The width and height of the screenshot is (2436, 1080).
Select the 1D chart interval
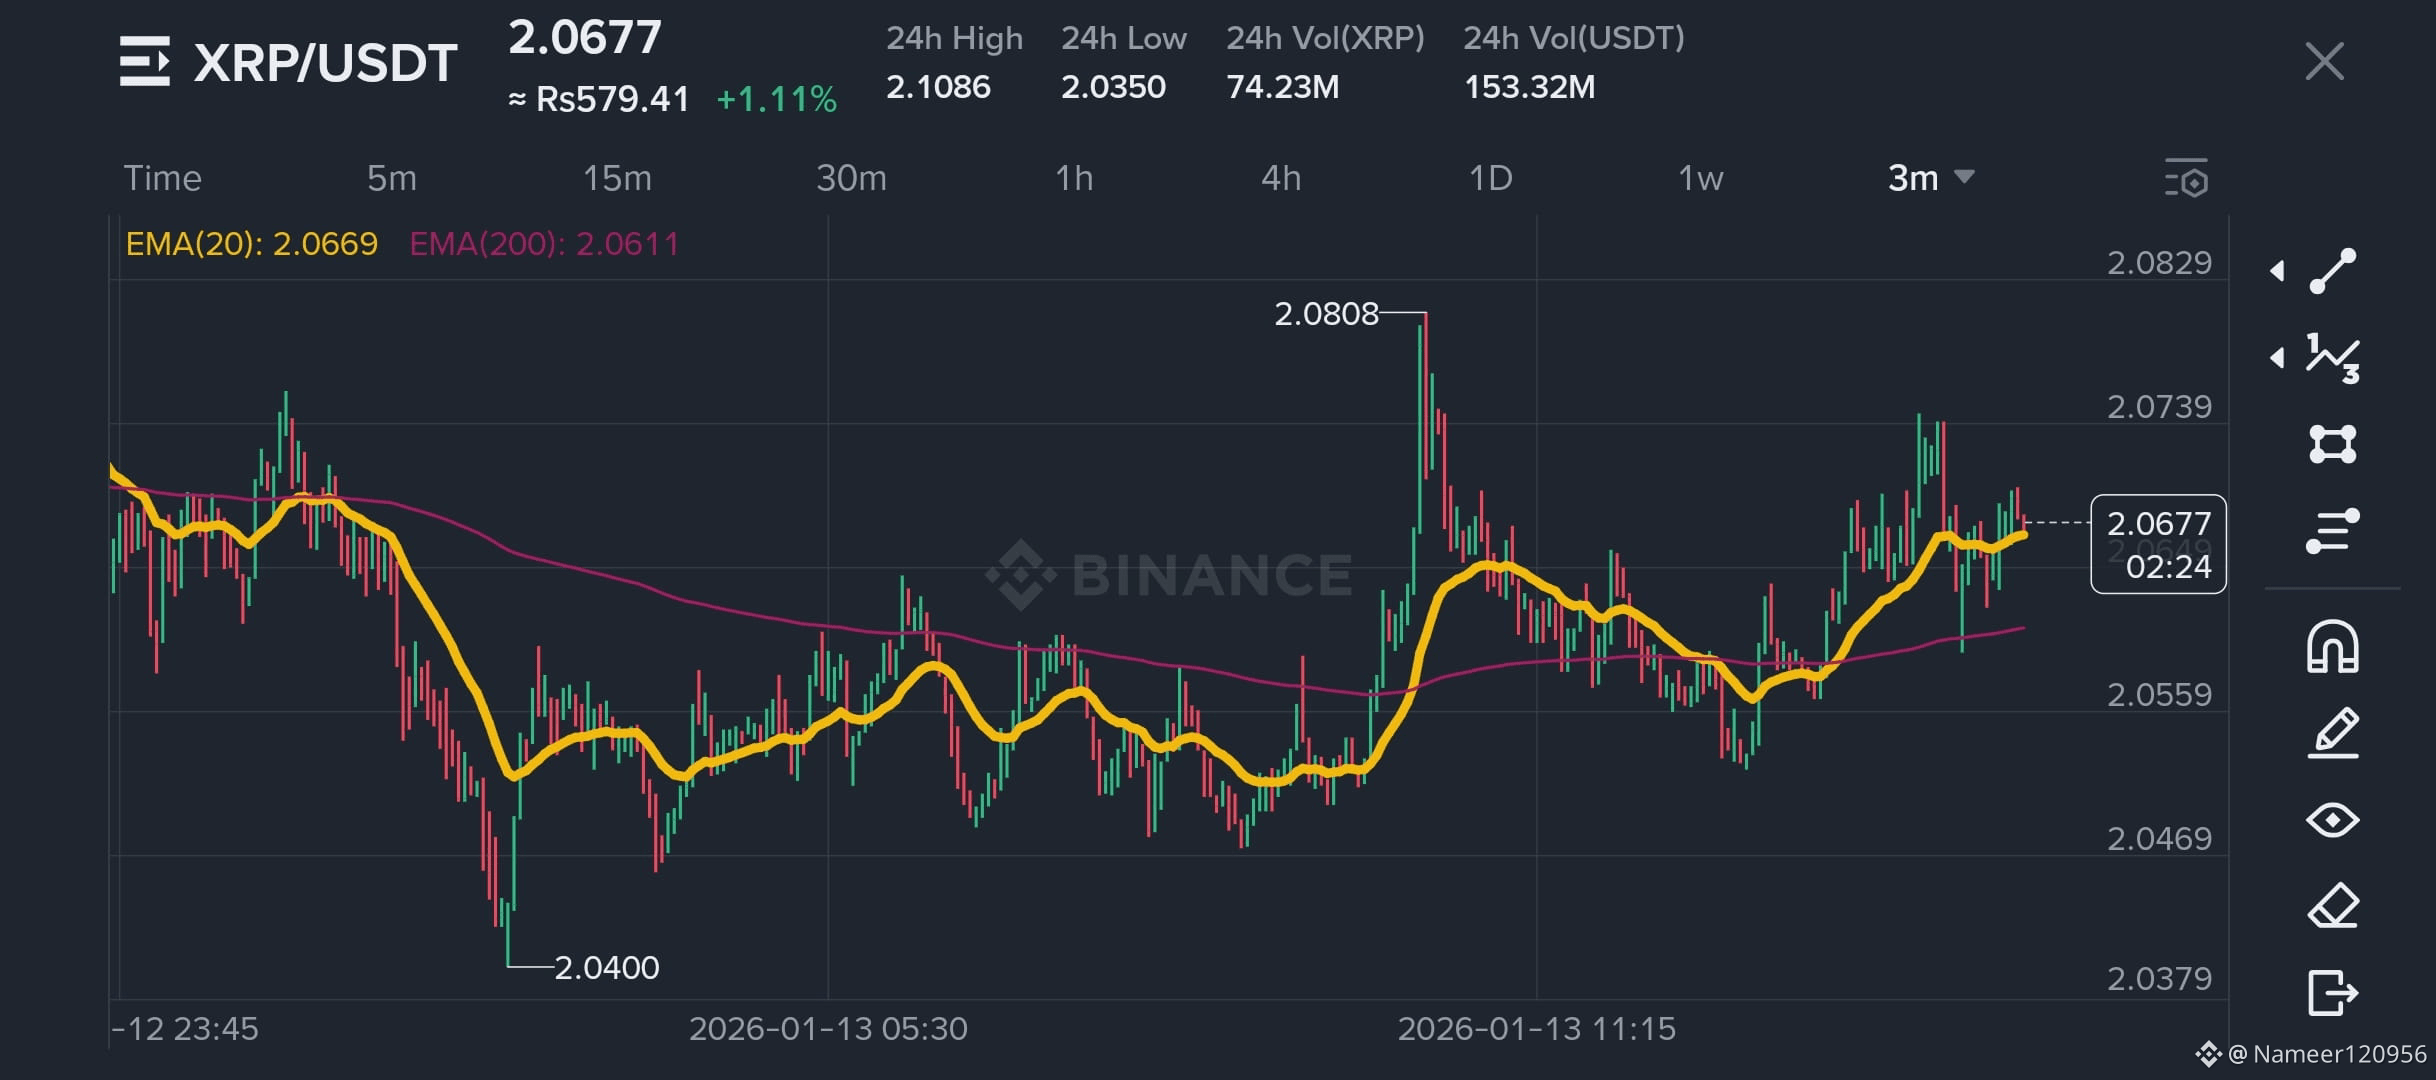pyautogui.click(x=1490, y=178)
